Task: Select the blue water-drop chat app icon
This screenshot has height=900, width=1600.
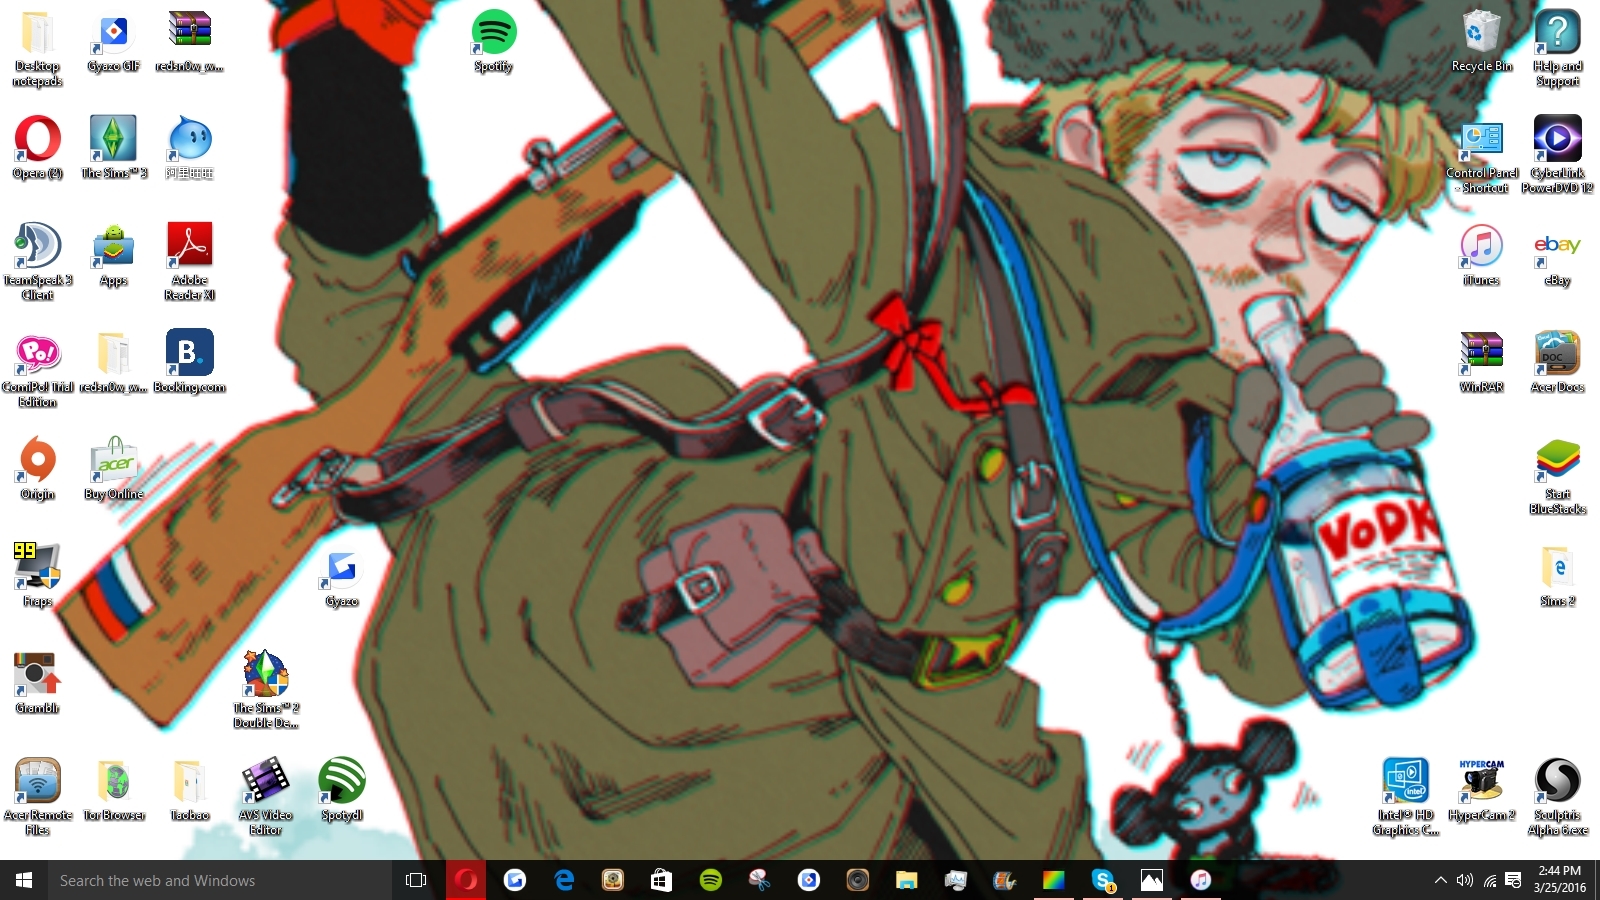Action: 190,147
